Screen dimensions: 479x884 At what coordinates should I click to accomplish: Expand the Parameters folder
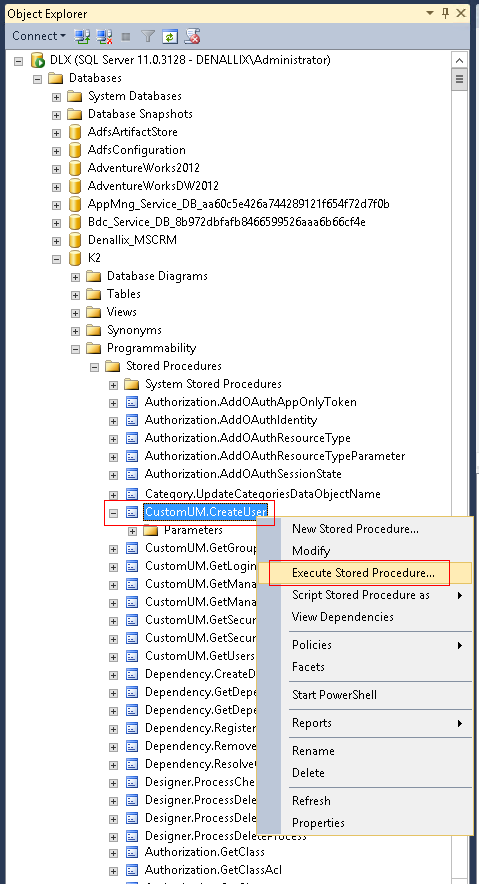point(132,531)
